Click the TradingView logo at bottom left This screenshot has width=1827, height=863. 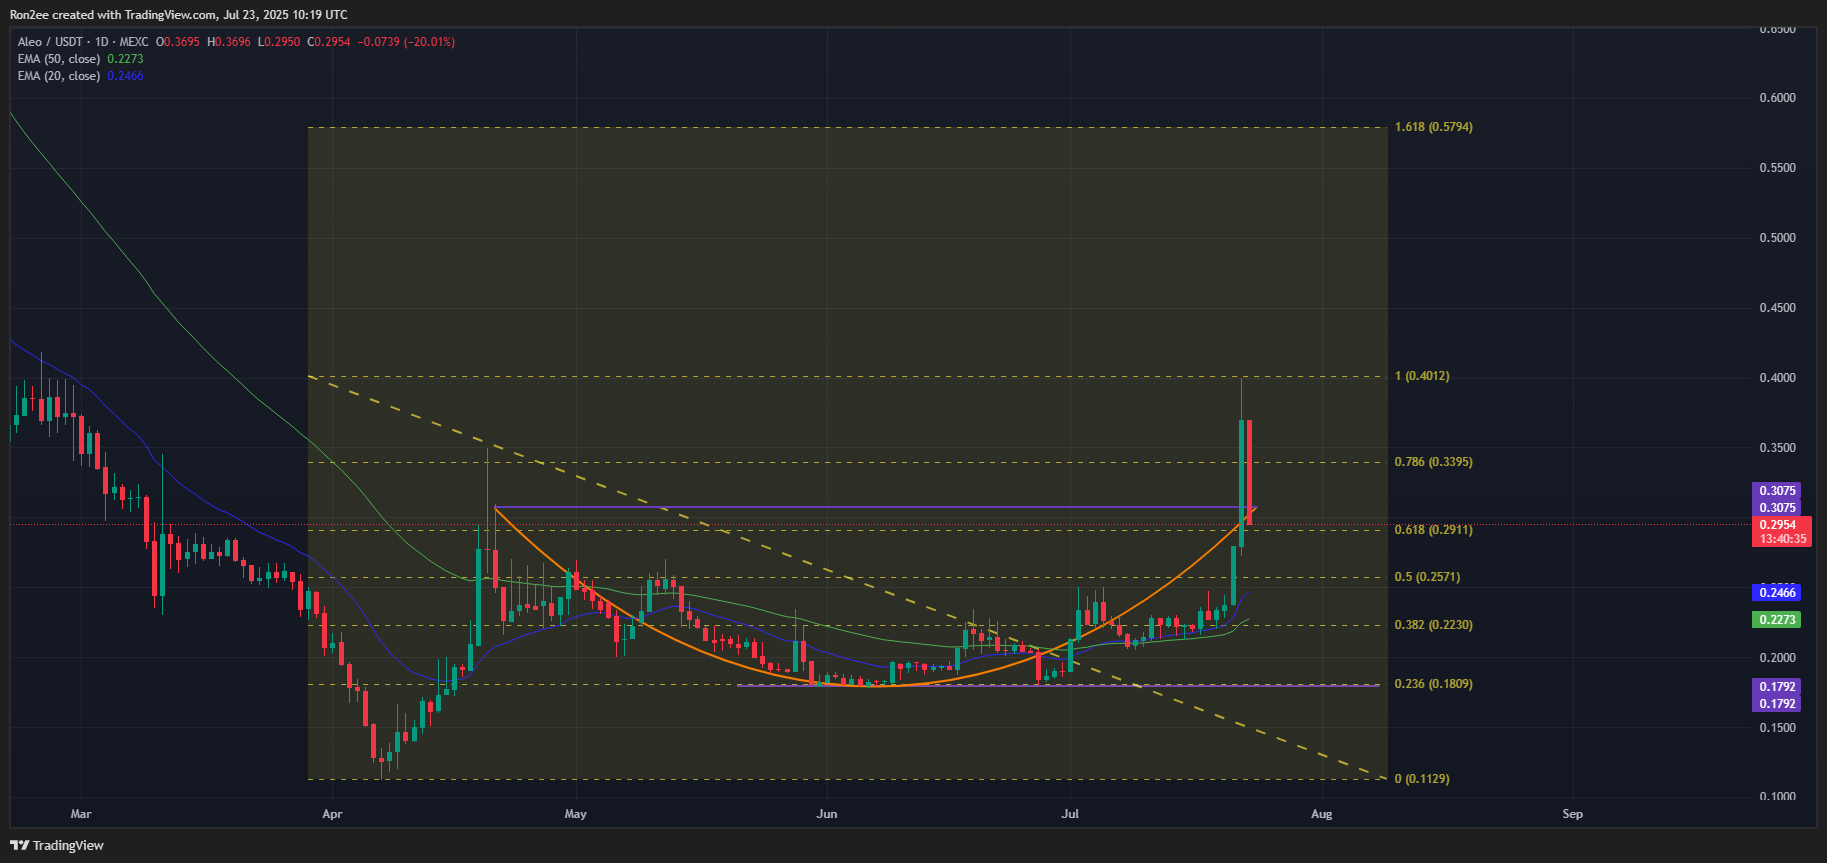click(x=57, y=845)
